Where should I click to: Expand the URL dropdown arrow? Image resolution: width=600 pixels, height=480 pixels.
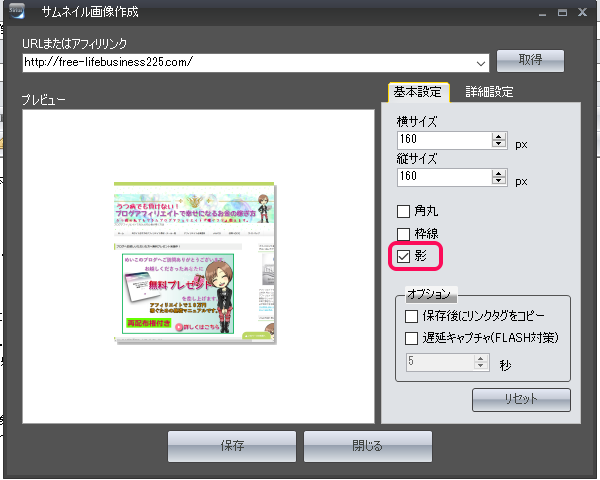[482, 63]
